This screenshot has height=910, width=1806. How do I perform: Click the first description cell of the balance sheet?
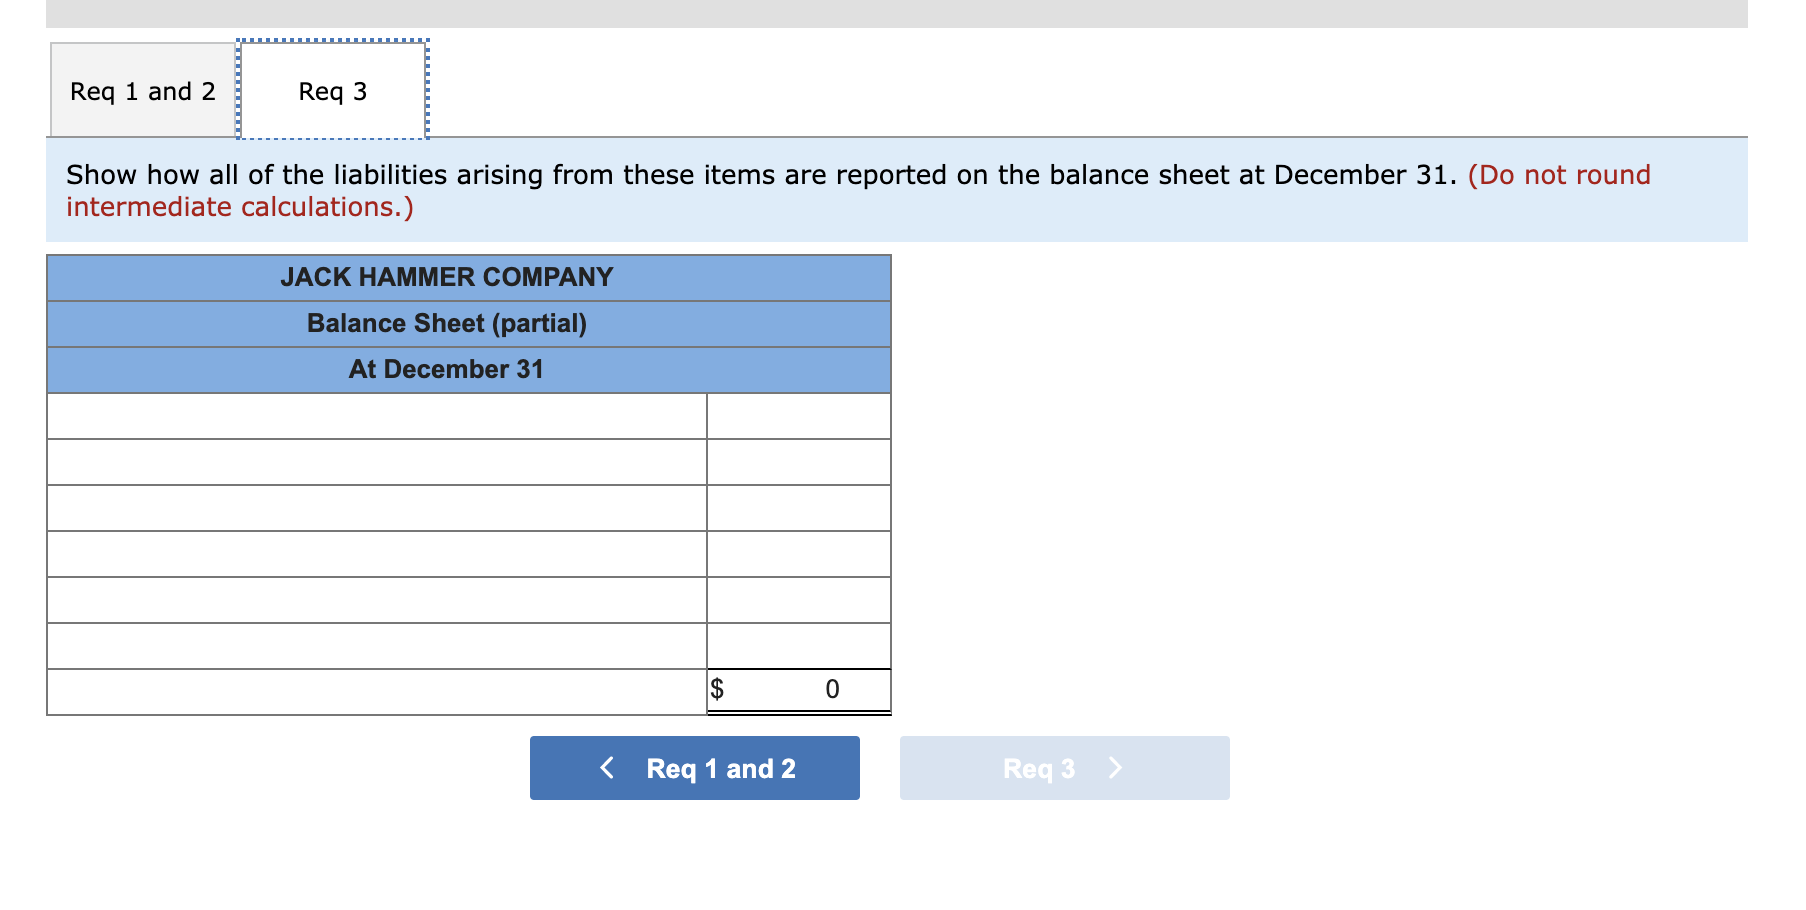click(375, 415)
